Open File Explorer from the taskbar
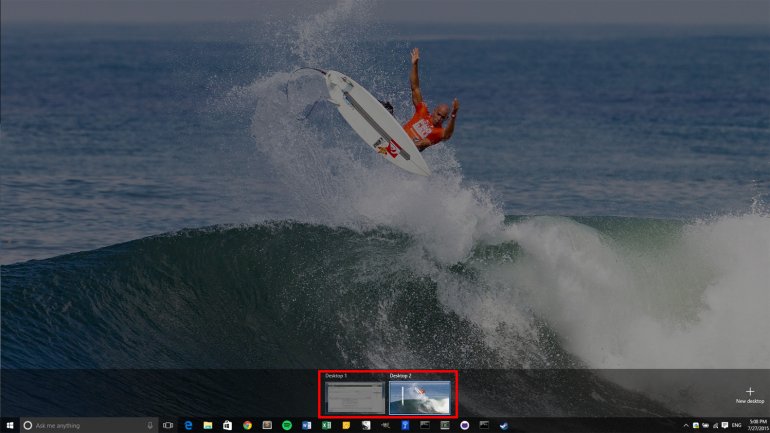Image resolution: width=770 pixels, height=433 pixels. (208, 425)
